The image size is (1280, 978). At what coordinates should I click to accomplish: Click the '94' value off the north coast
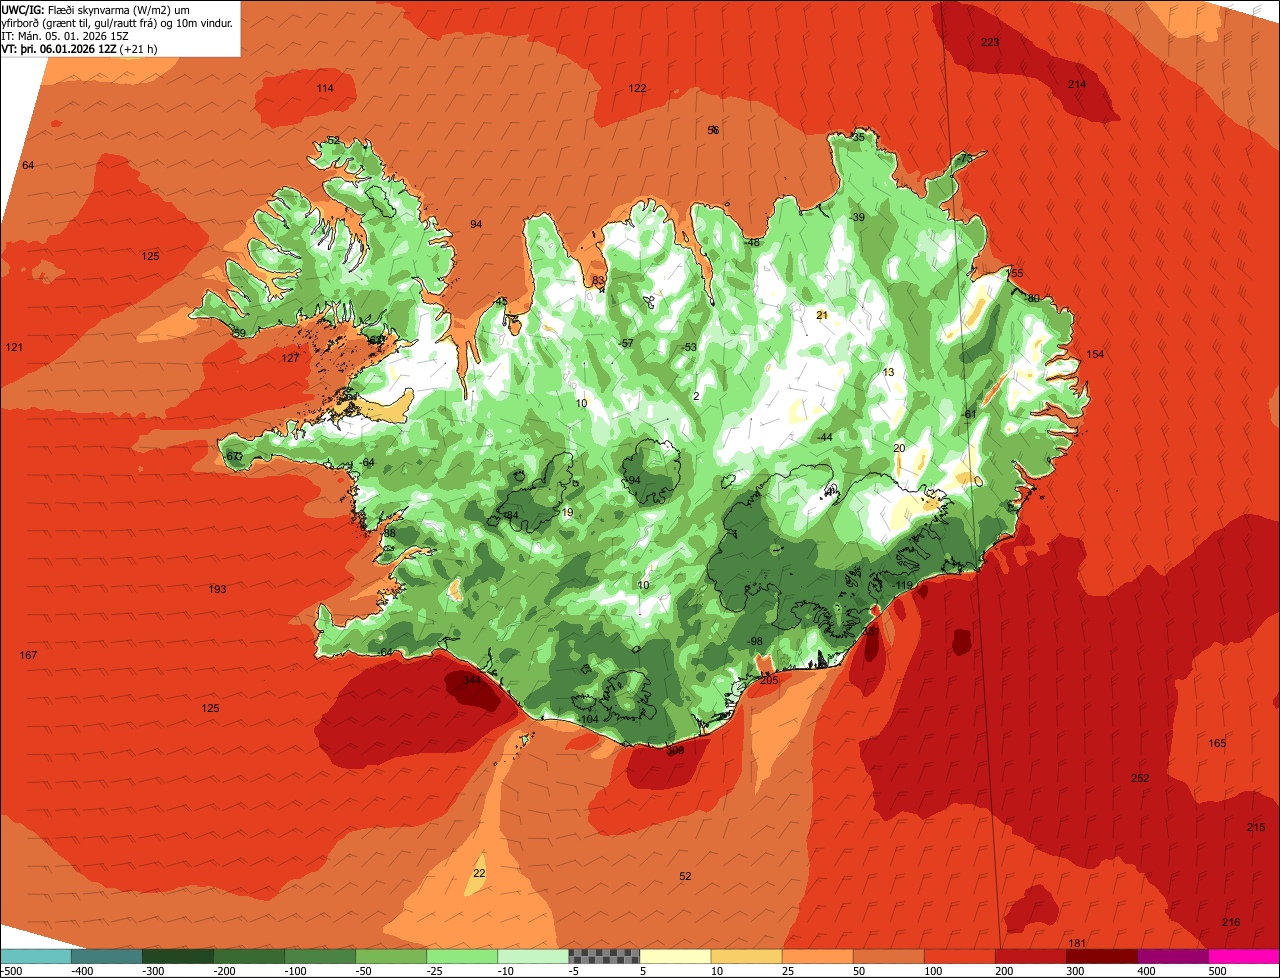point(476,224)
